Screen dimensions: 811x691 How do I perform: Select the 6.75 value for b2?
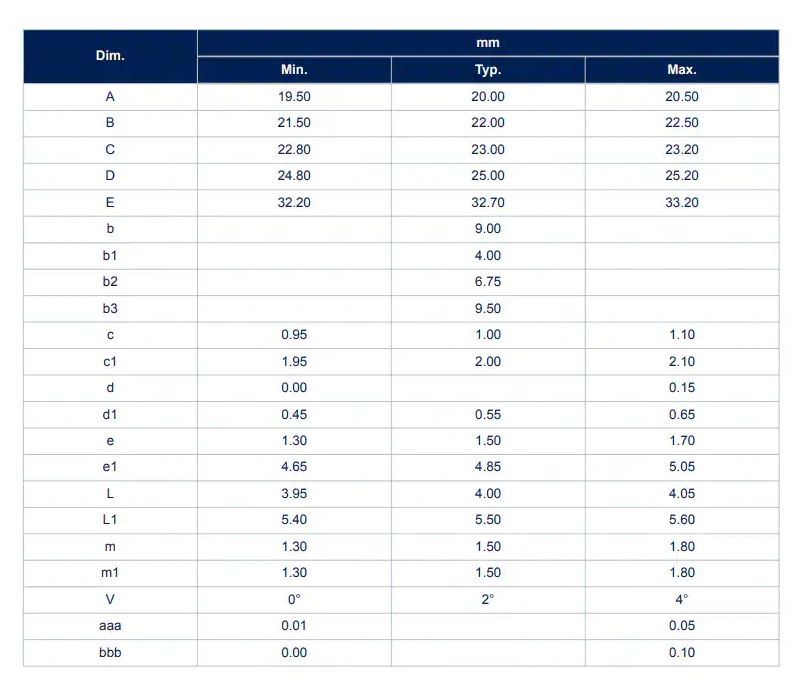[487, 282]
